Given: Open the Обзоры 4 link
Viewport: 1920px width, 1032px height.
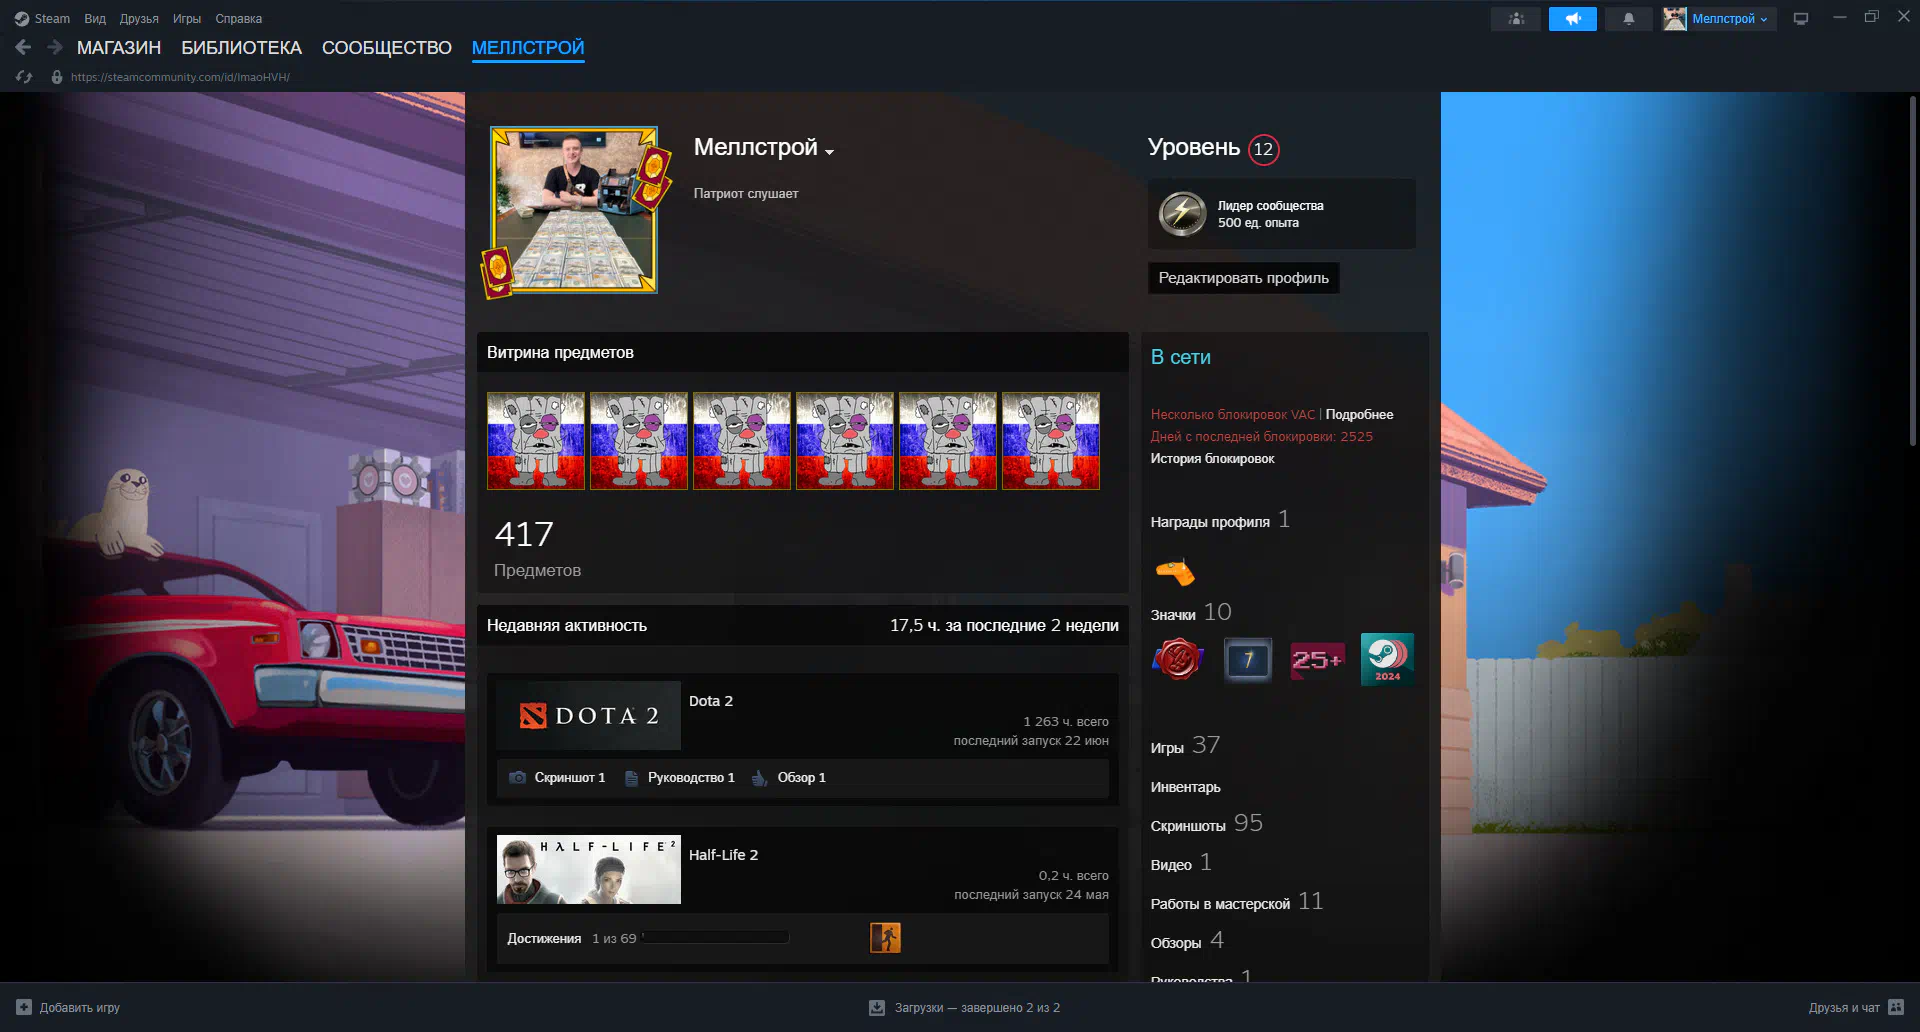Looking at the screenshot, I should point(1186,941).
